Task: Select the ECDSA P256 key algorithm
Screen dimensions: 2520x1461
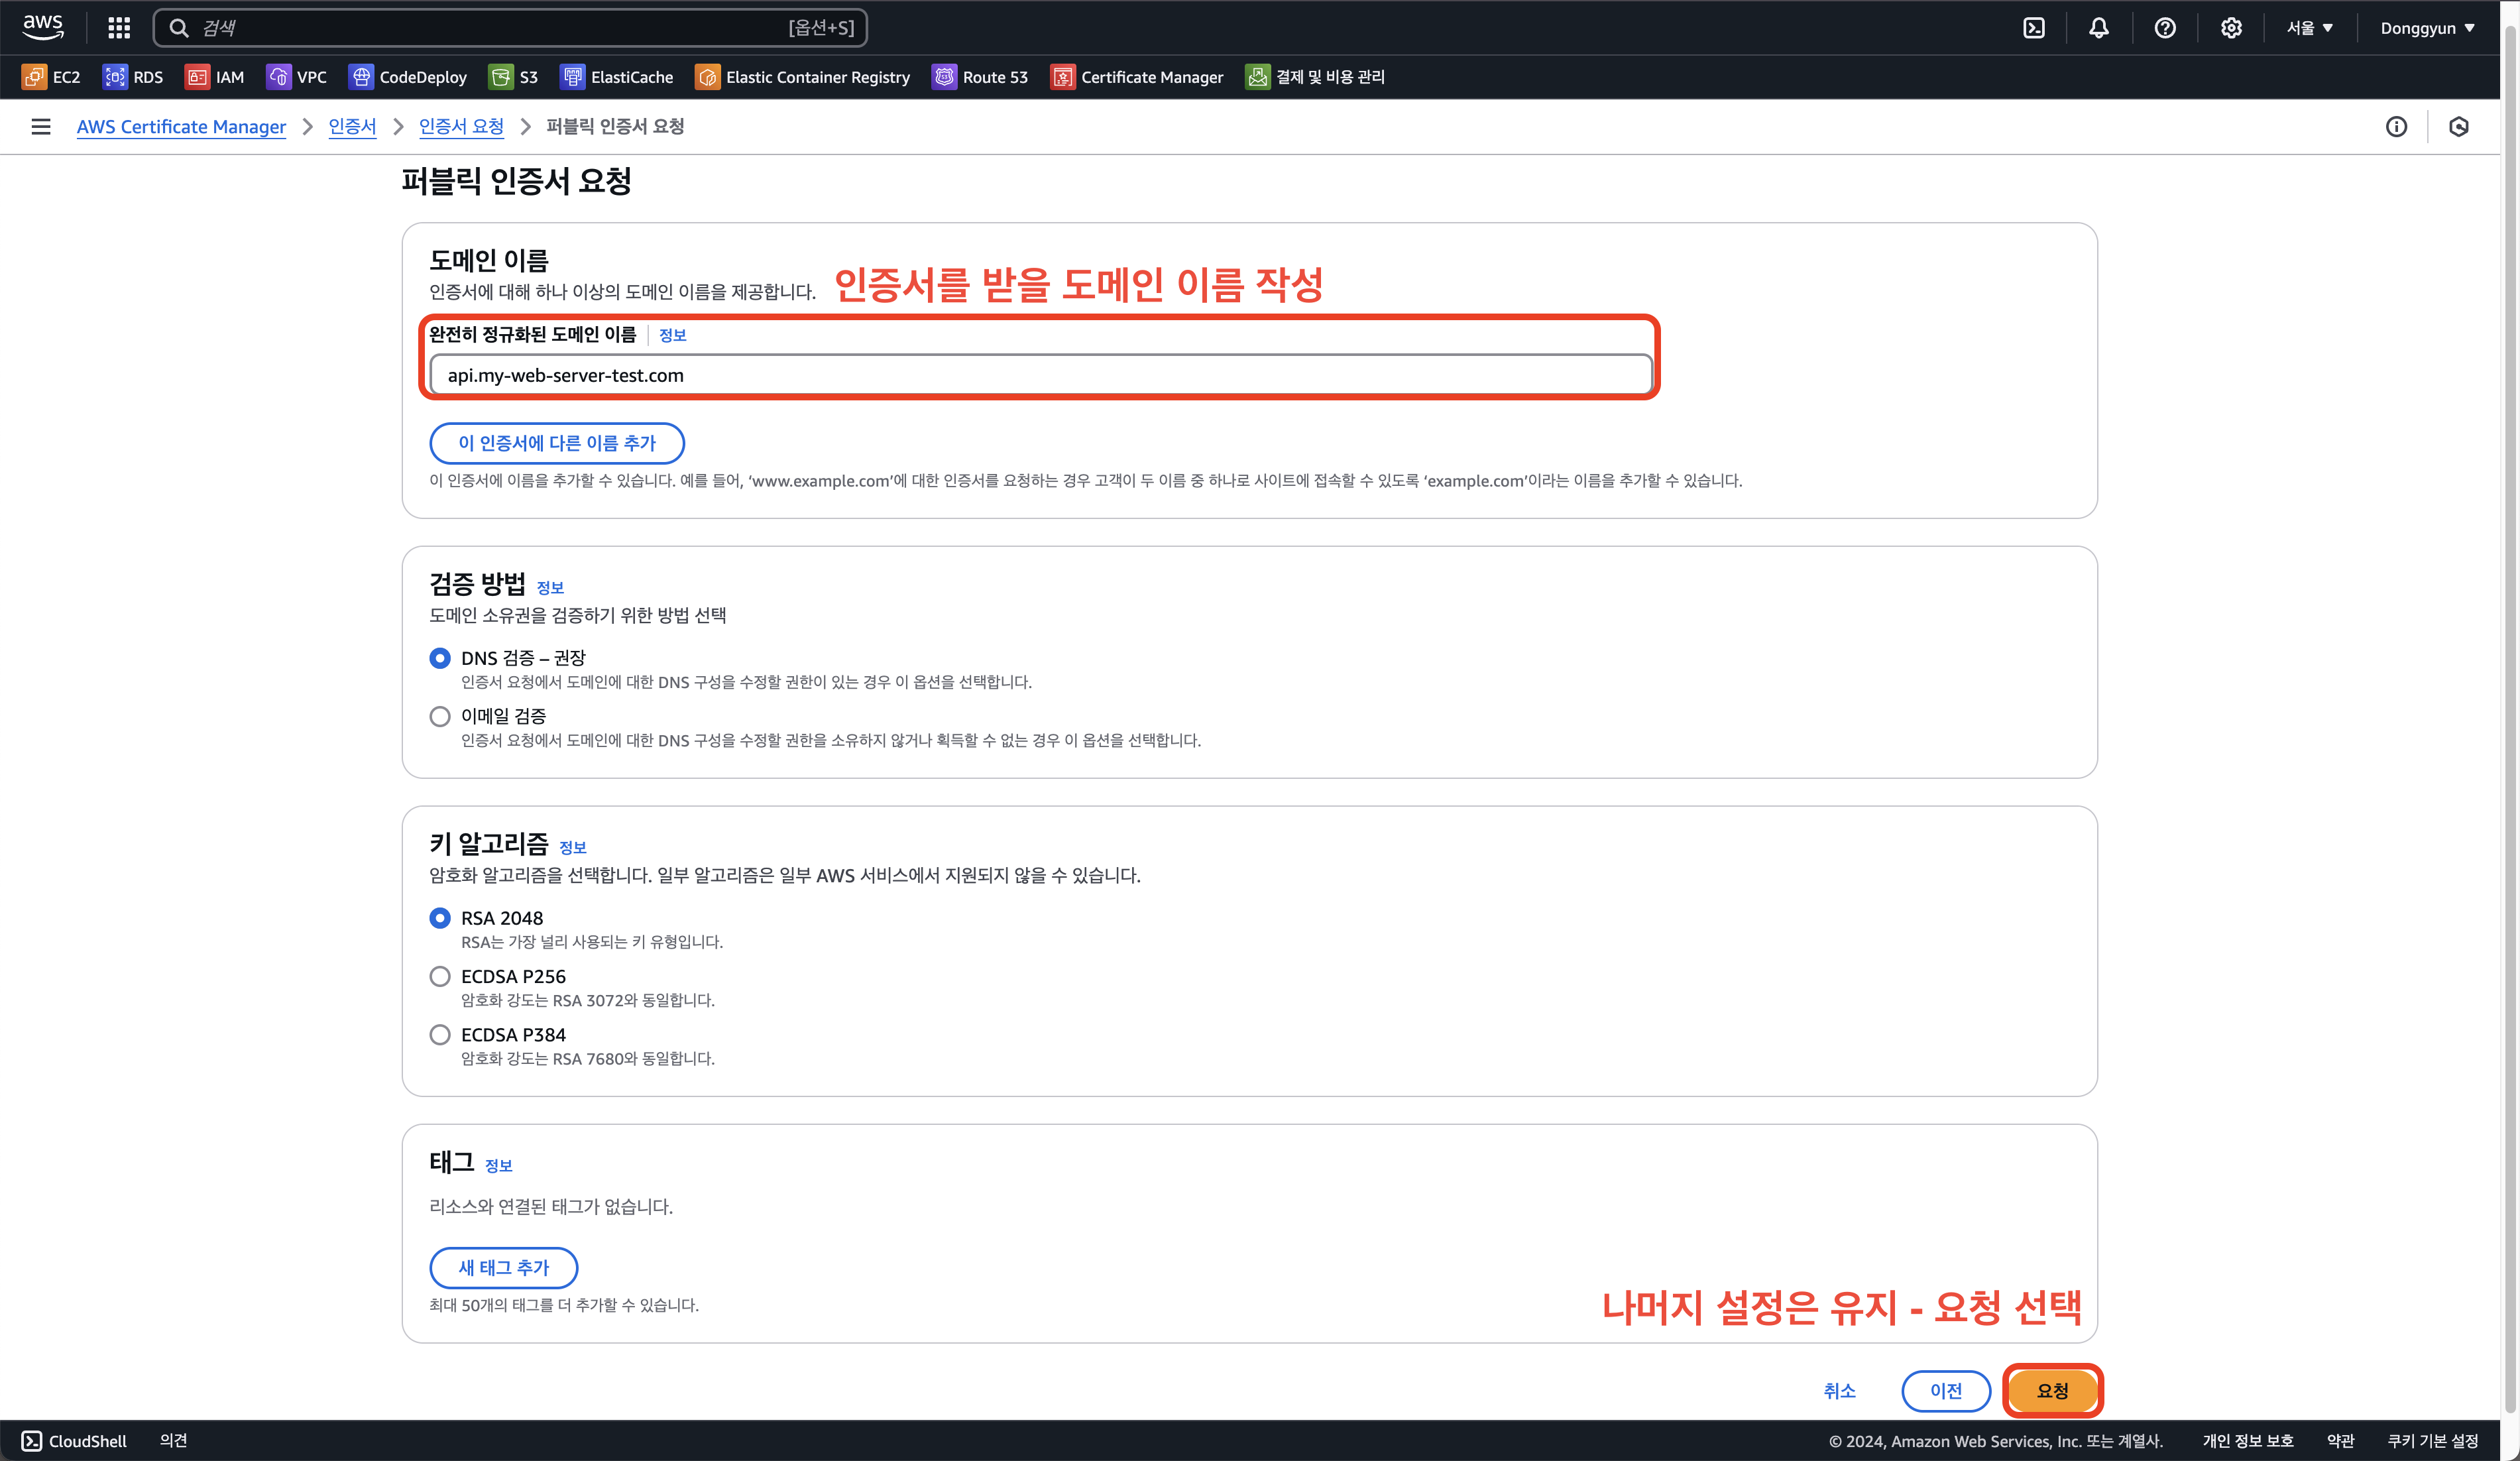Action: click(440, 976)
